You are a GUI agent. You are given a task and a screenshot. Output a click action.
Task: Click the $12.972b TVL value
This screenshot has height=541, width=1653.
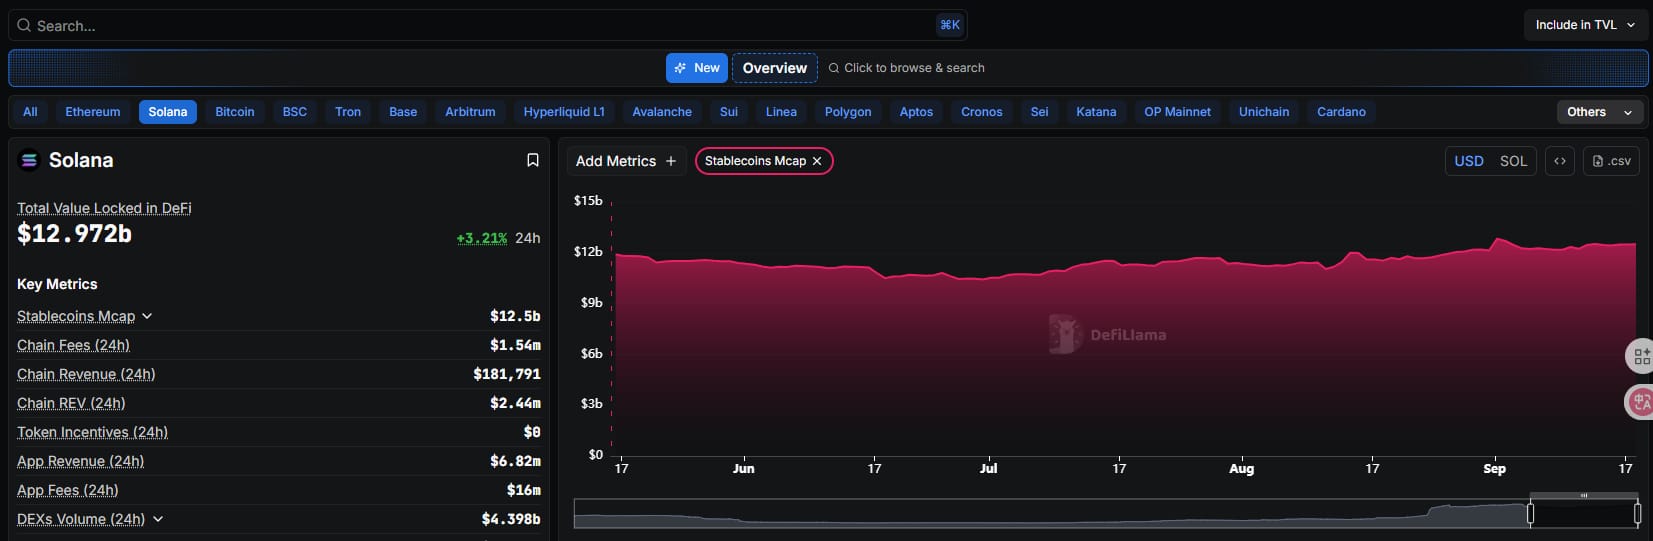[x=74, y=234]
